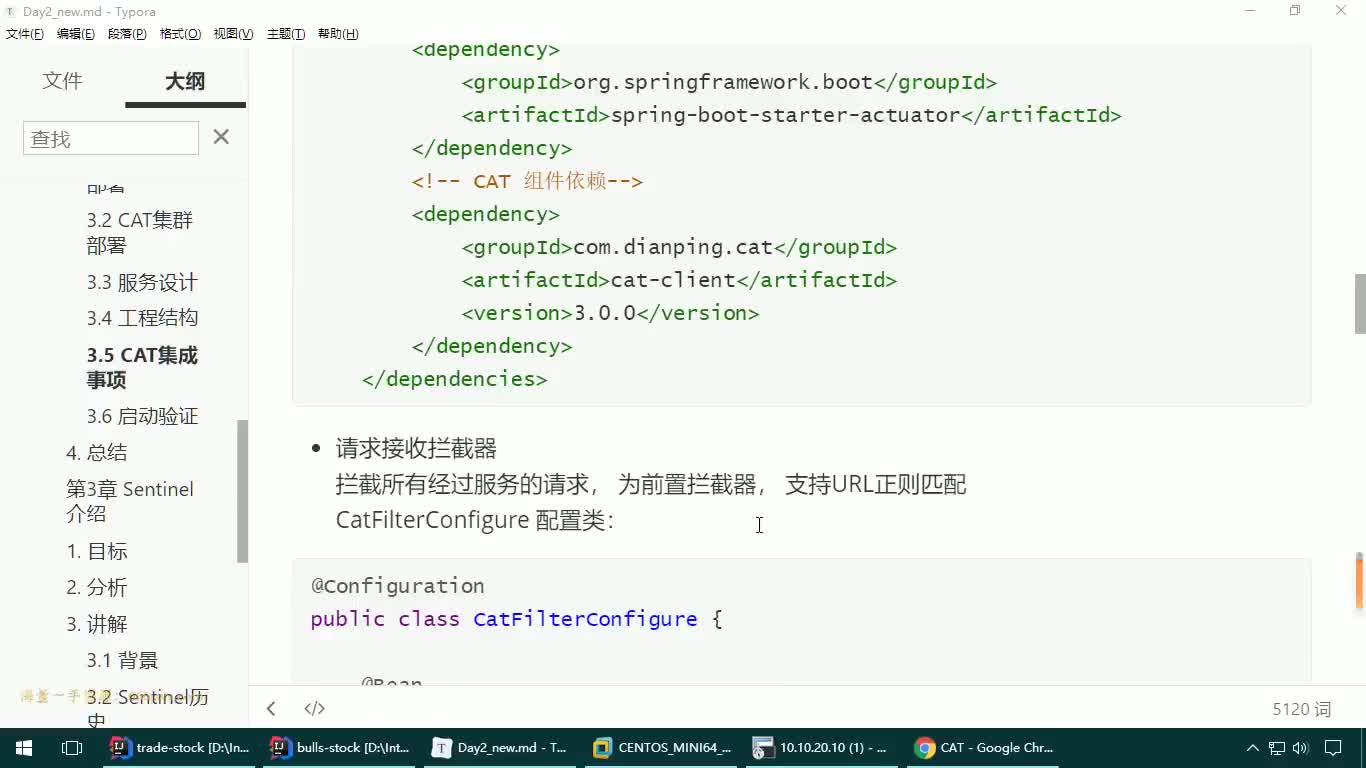Jump to outline item 3. 讲解
Image resolution: width=1366 pixels, height=768 pixels.
(97, 624)
